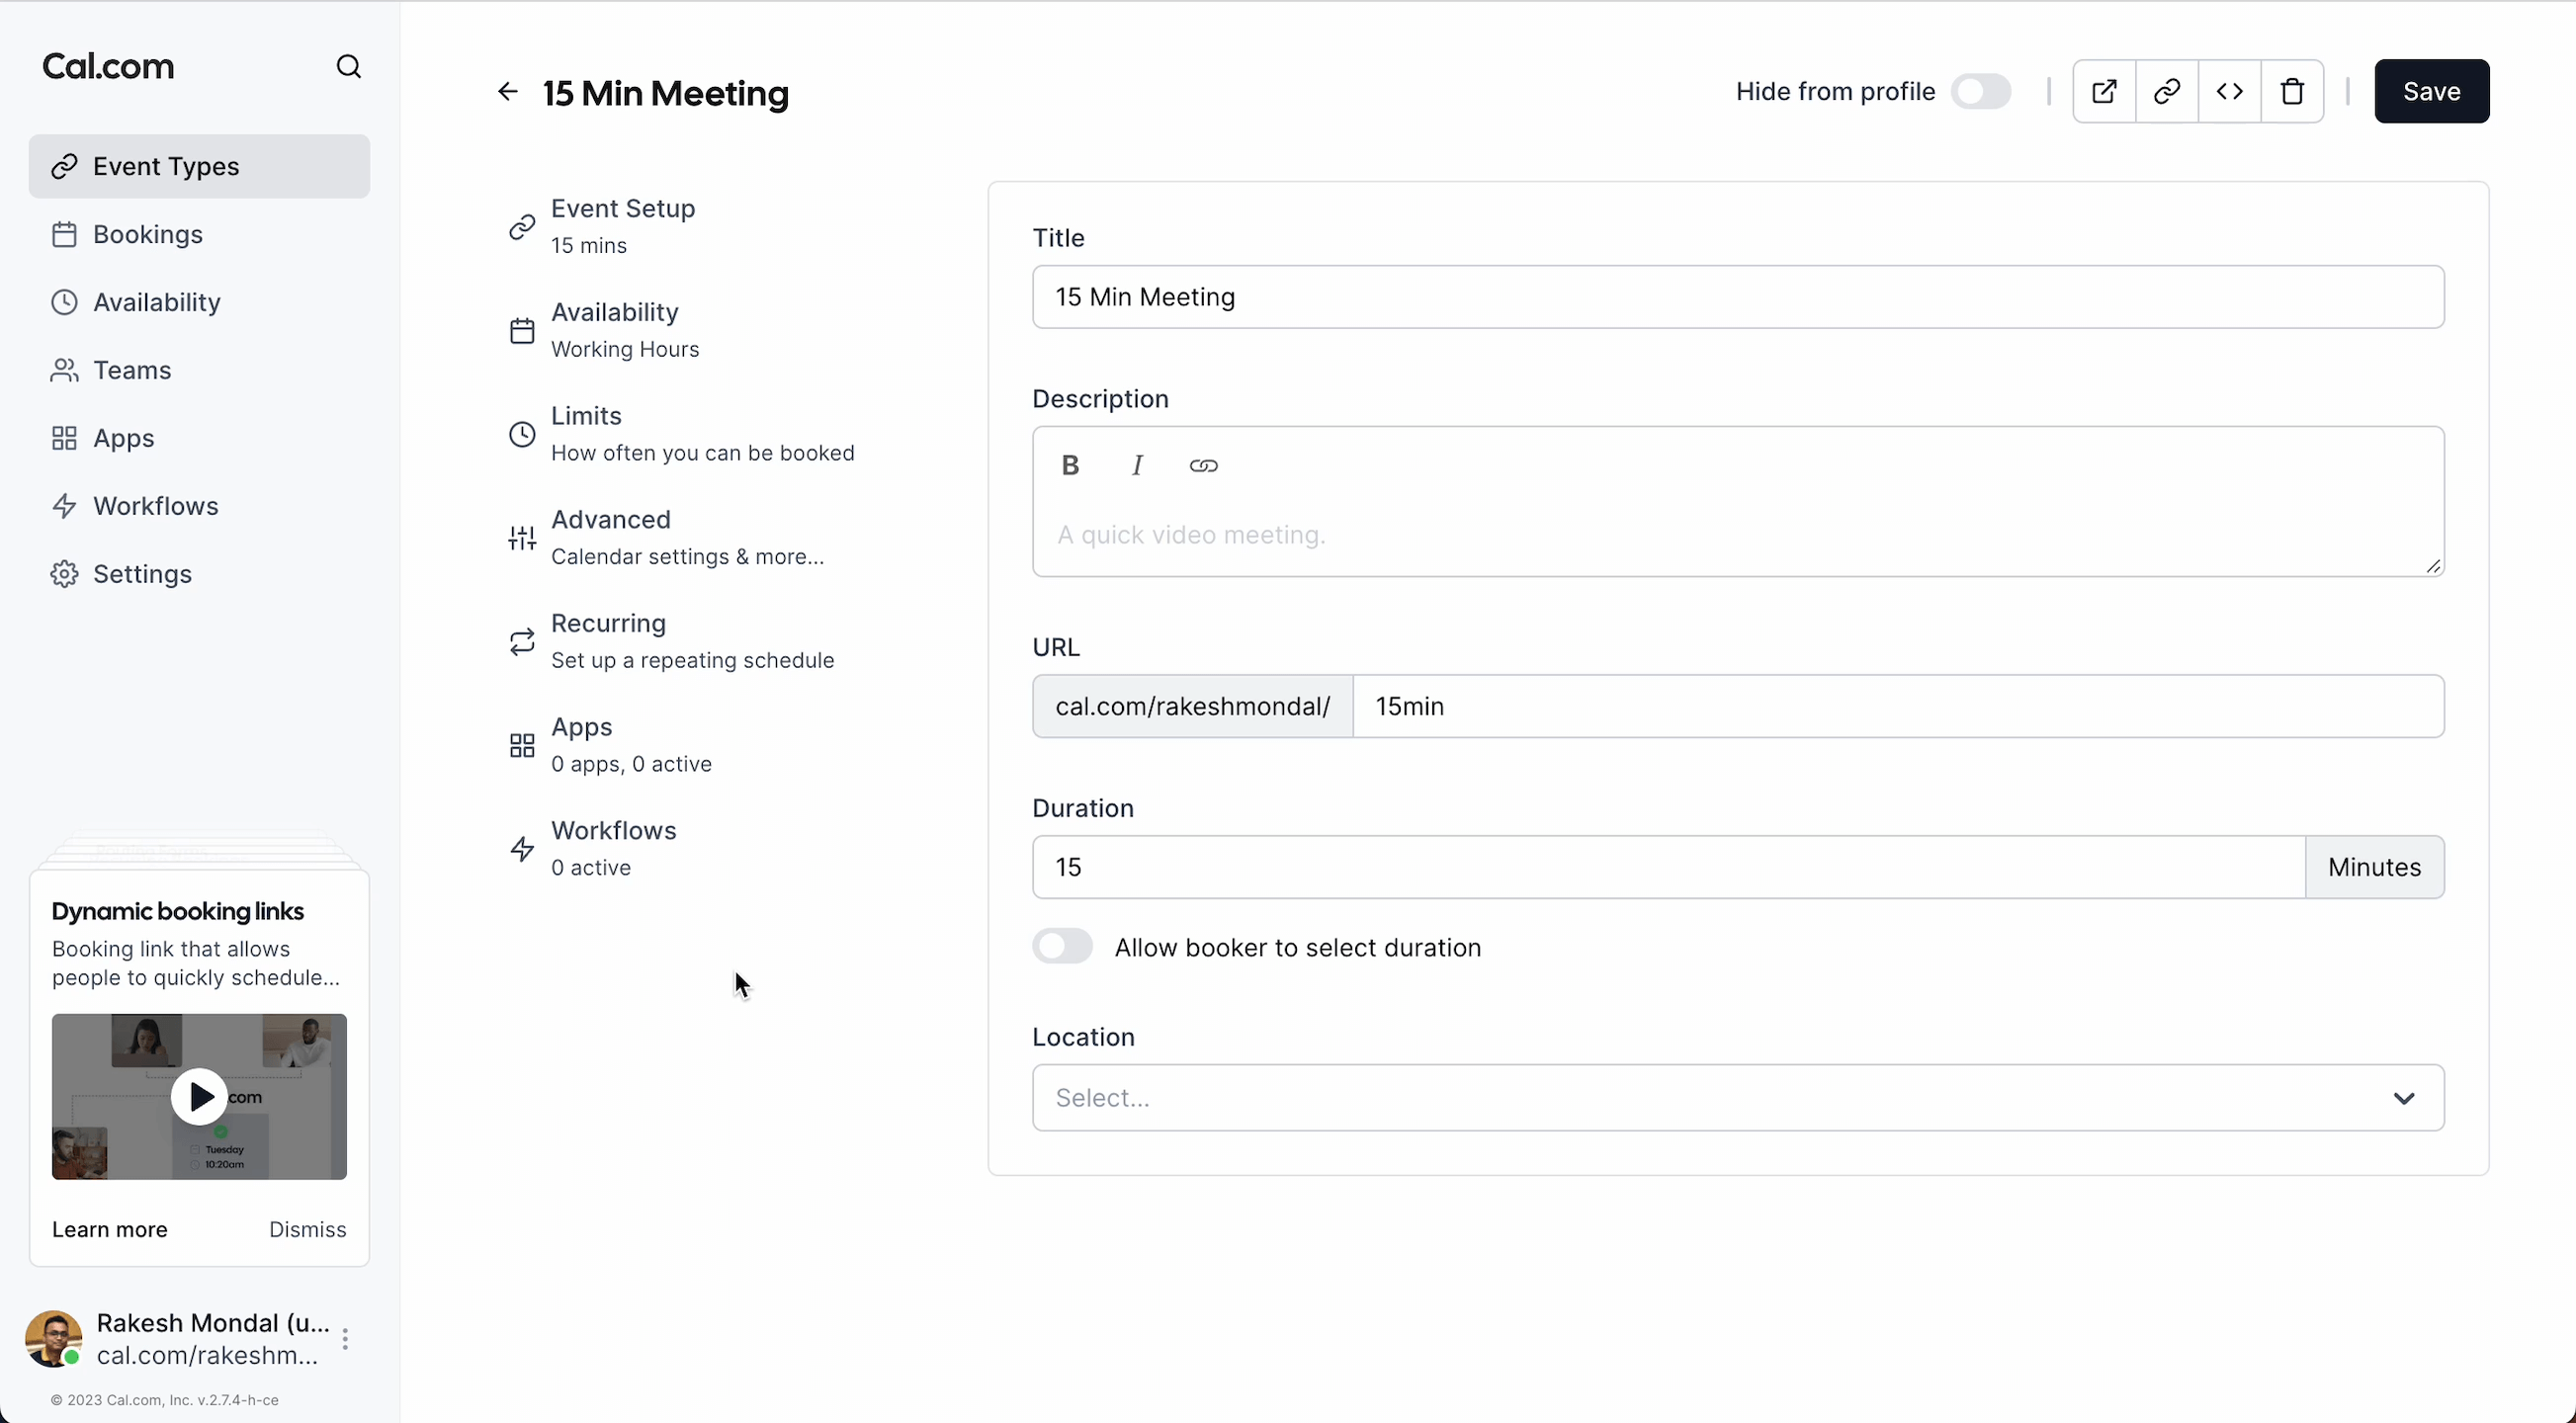The image size is (2576, 1423).
Task: Click the URL slug input field
Action: pos(1897,706)
